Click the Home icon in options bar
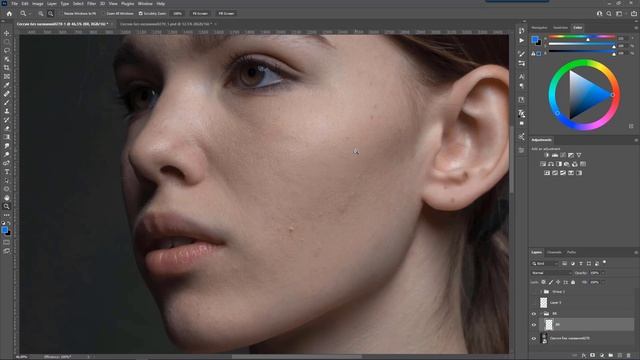 [x=9, y=13]
